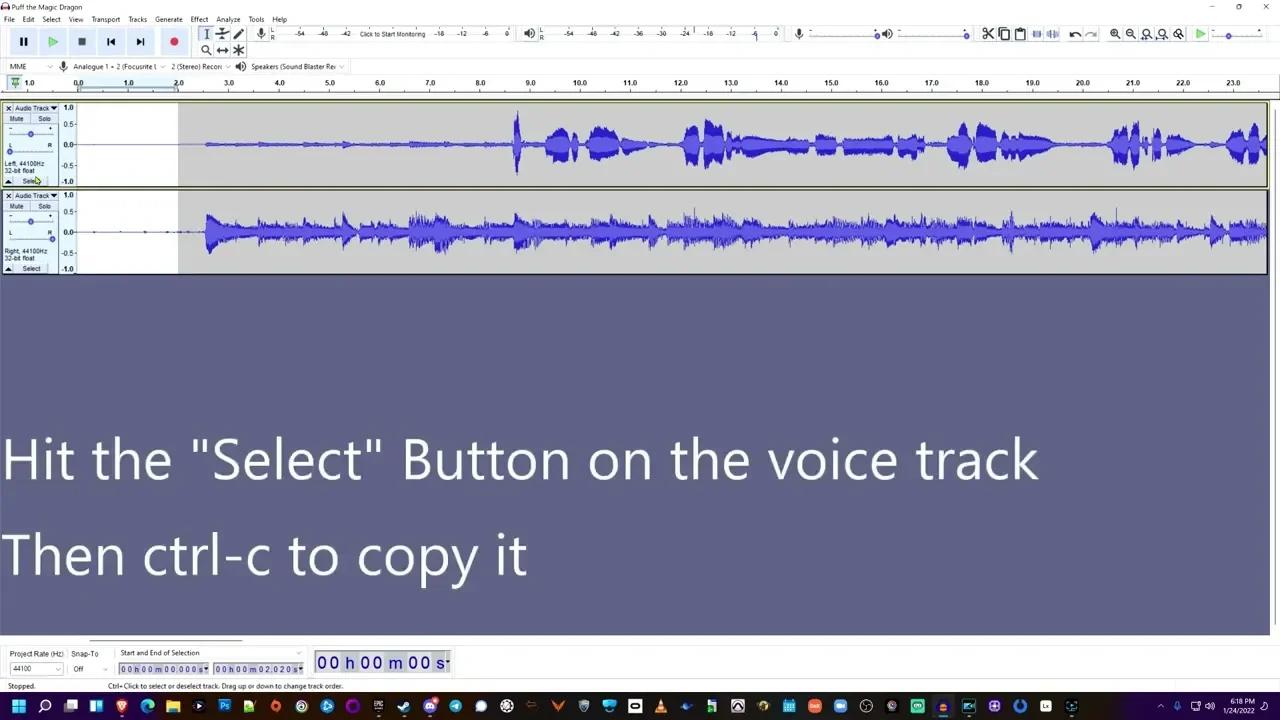
Task: Solo the second audio track
Action: point(44,206)
